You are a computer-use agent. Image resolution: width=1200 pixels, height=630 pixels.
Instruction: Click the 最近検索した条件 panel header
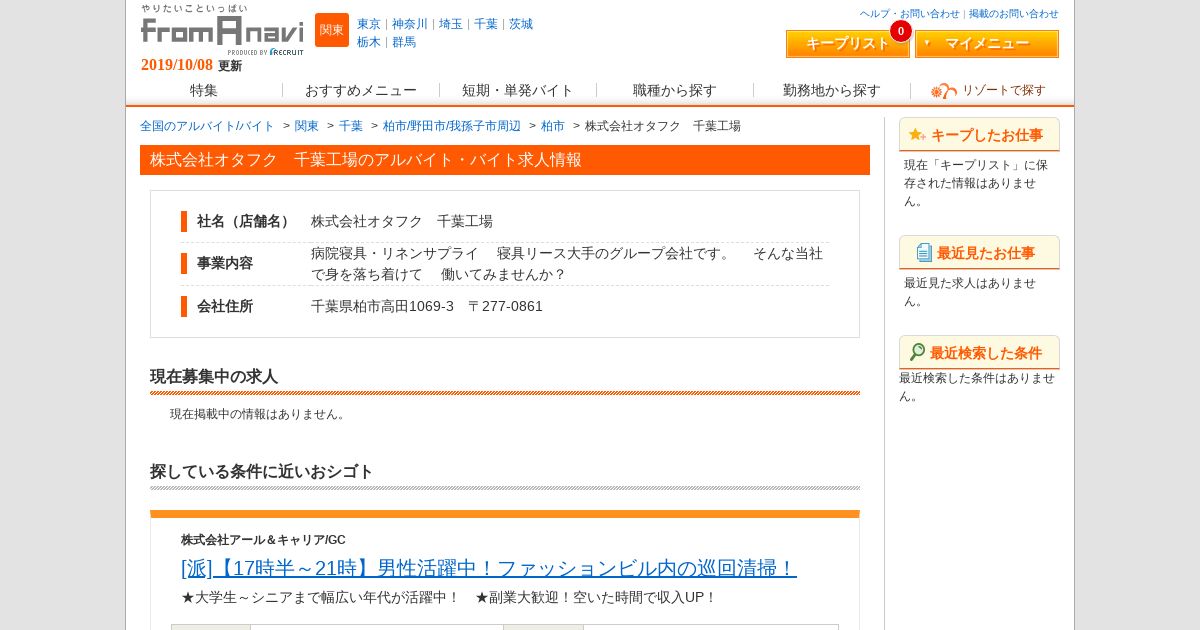tap(979, 353)
